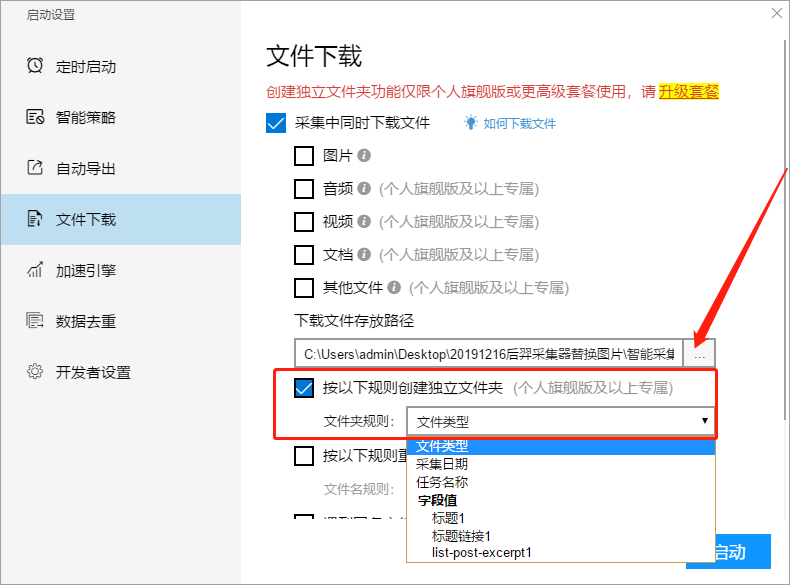Click the 下载文件存放路径 label

tap(354, 320)
